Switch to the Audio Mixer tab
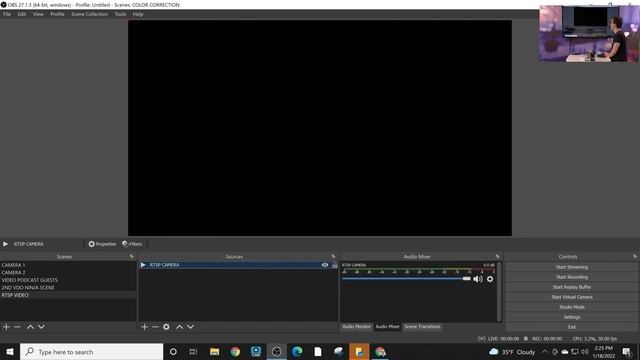The height and width of the screenshot is (360, 640). (x=387, y=327)
